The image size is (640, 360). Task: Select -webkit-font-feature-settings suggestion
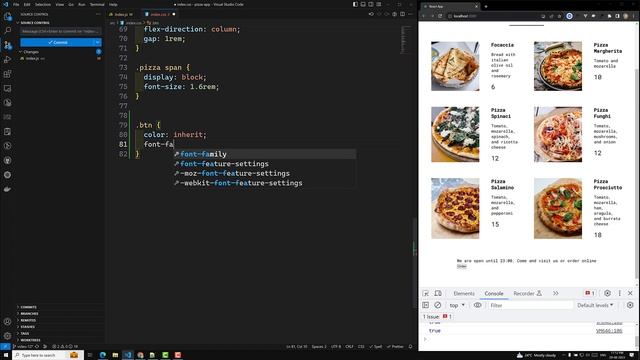(x=265, y=183)
